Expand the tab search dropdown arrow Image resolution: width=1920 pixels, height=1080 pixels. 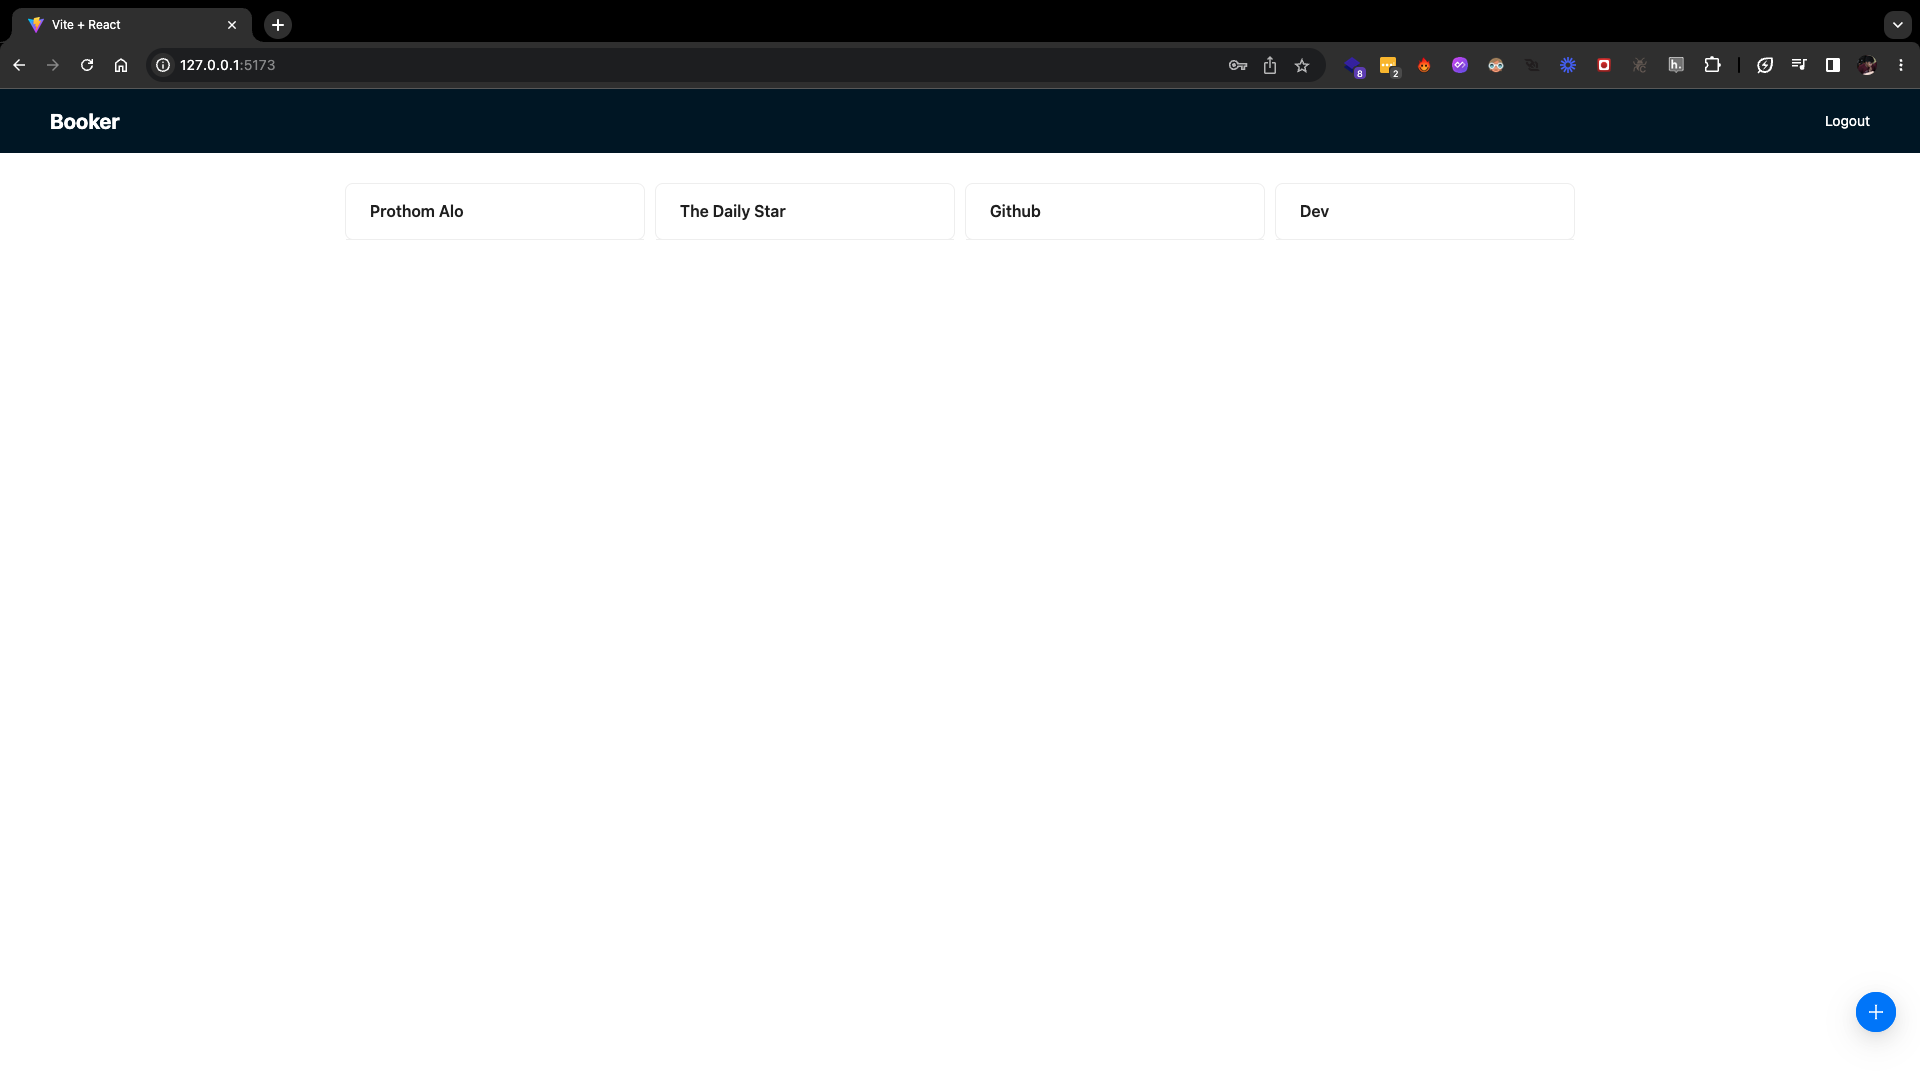coord(1897,25)
